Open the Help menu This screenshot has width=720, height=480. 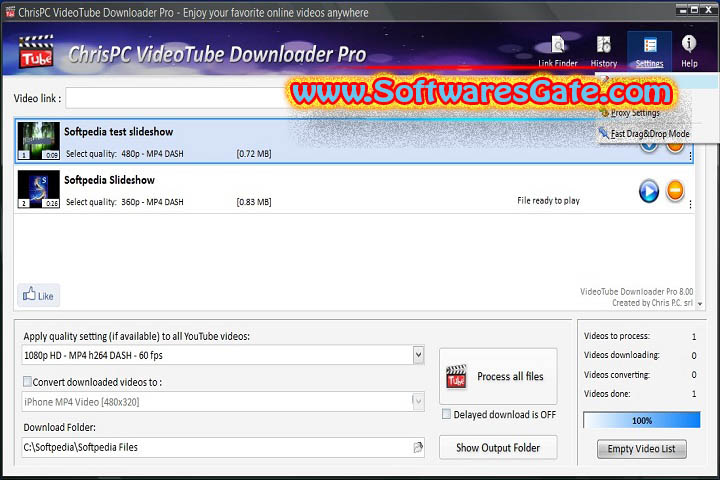click(x=689, y=51)
